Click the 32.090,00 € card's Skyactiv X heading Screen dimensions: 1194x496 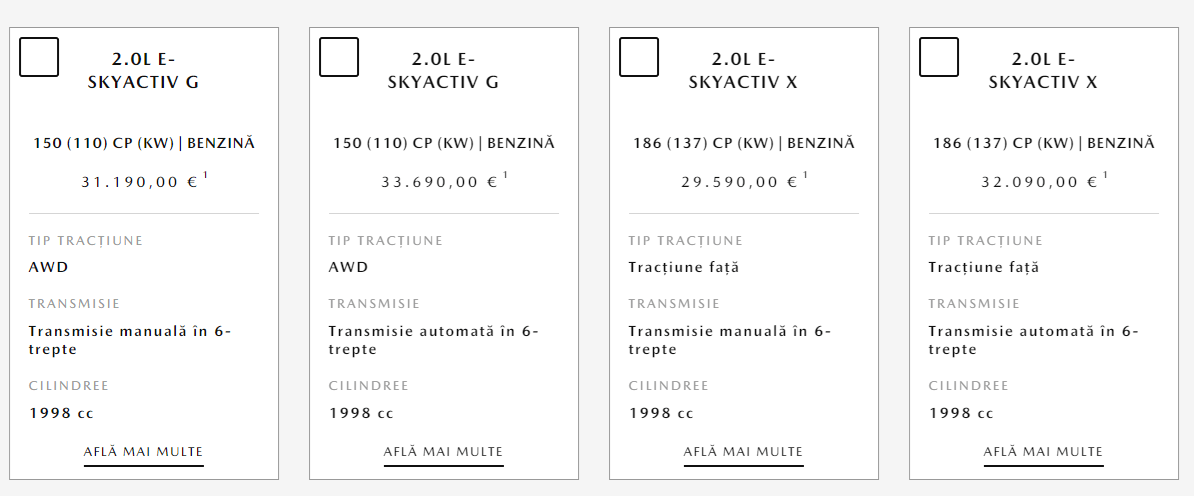point(1044,71)
